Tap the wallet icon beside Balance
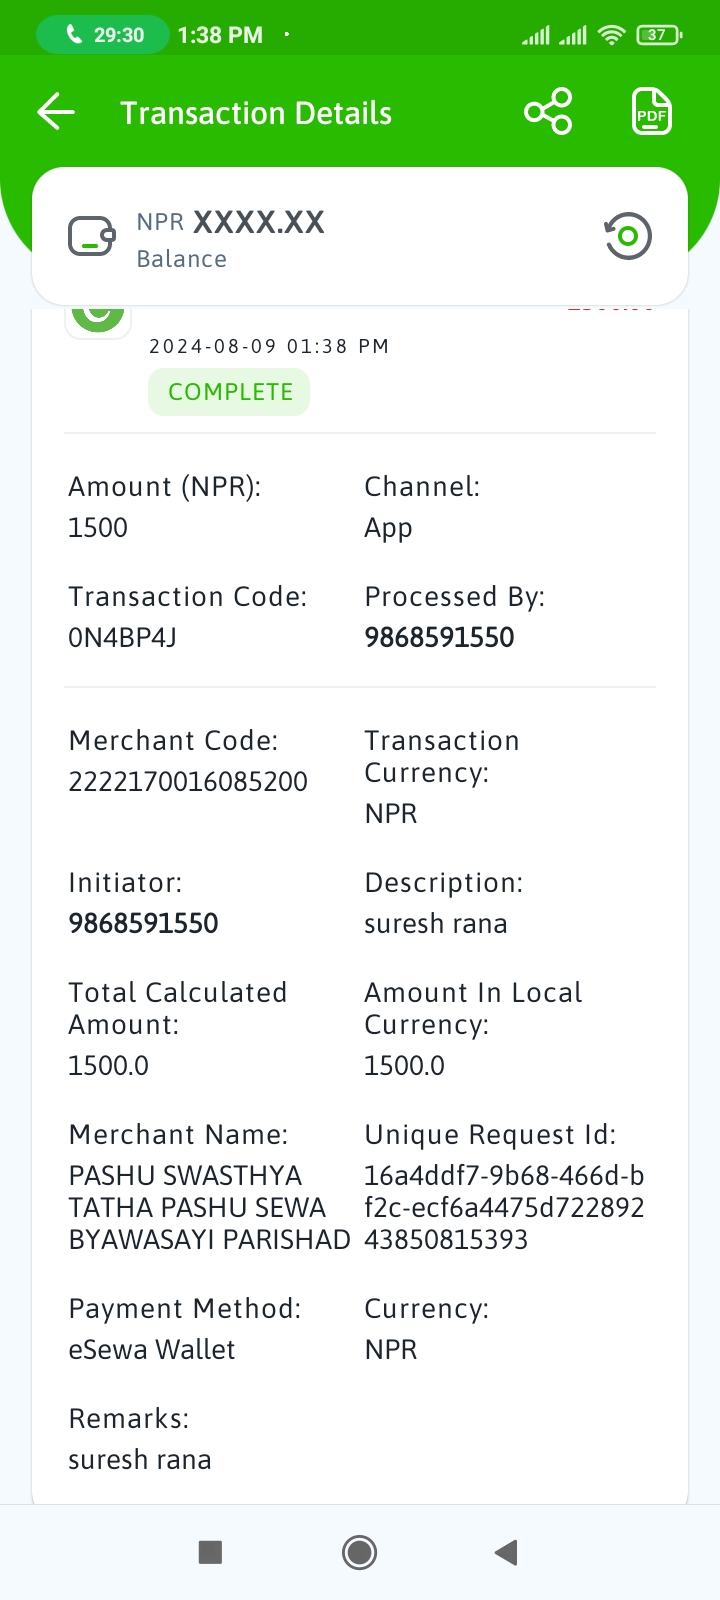720x1600 pixels. pos(92,237)
